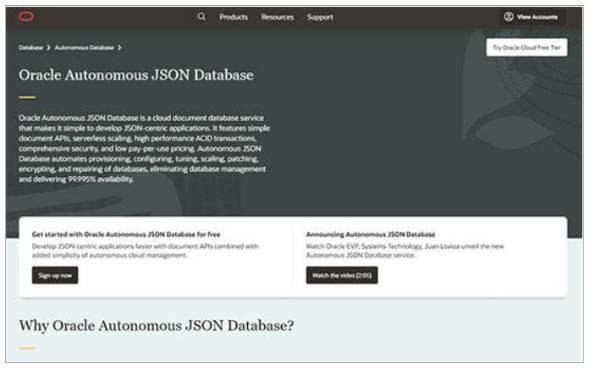Click the product description paragraph text
The image size is (590, 369).
tap(144, 149)
